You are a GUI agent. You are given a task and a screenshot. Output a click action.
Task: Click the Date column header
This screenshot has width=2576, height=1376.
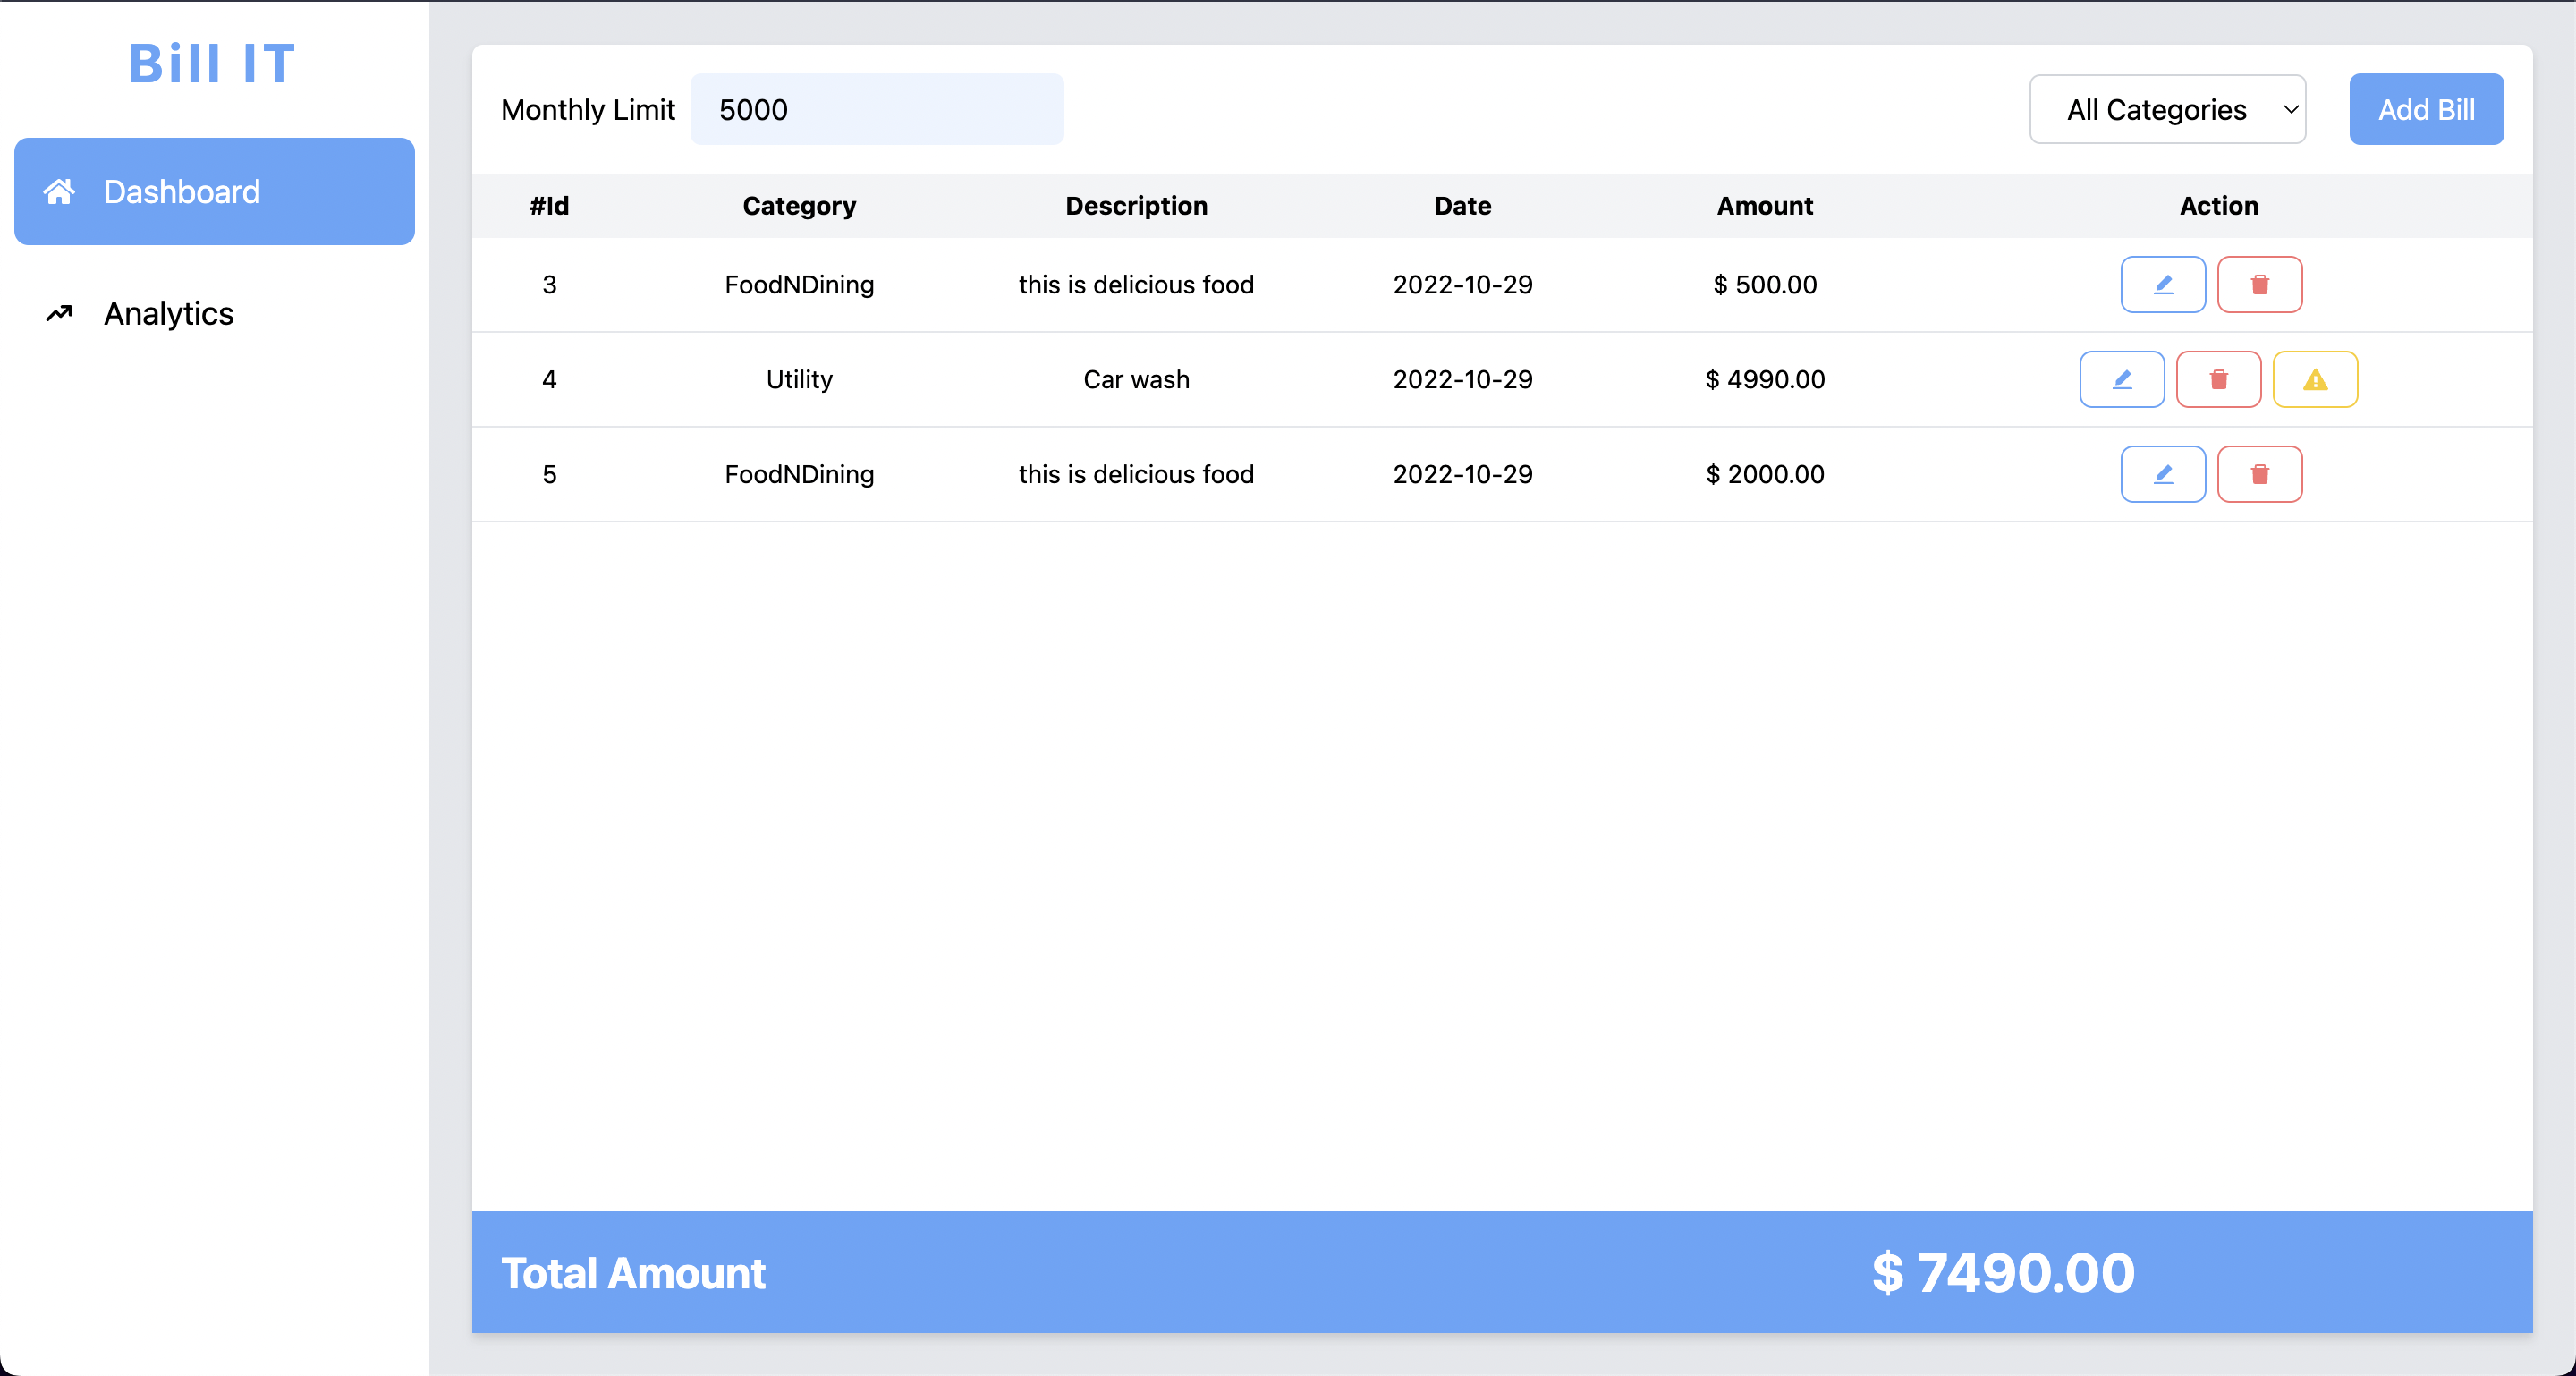[1462, 206]
